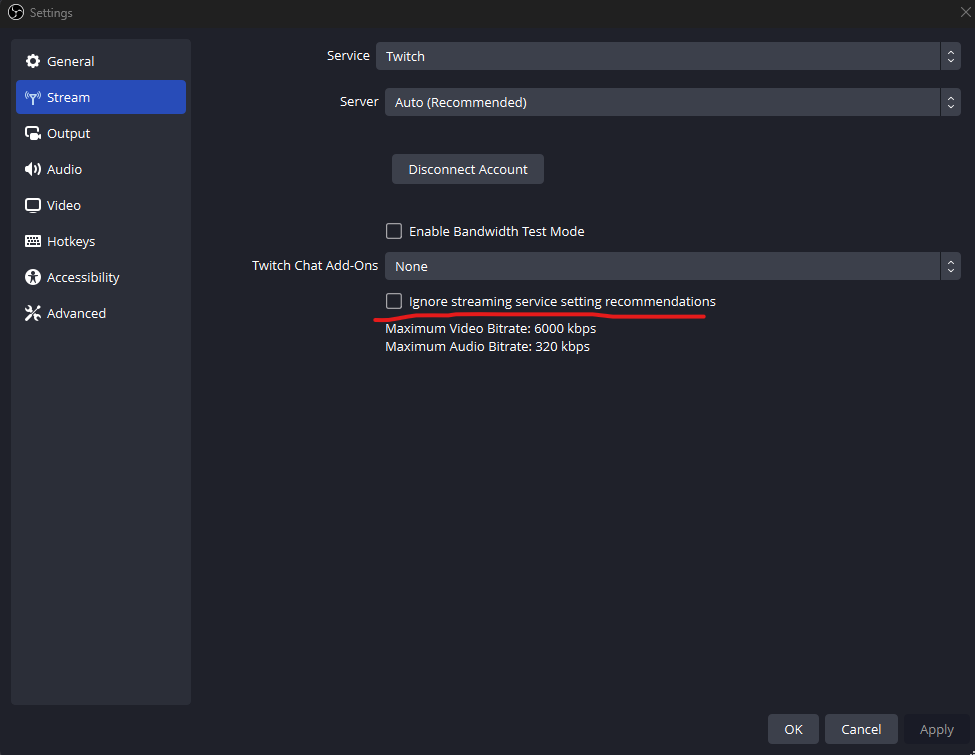Screen dimensions: 975x755
Task: Open the Service dropdown showing Twitch
Action: click(x=668, y=56)
